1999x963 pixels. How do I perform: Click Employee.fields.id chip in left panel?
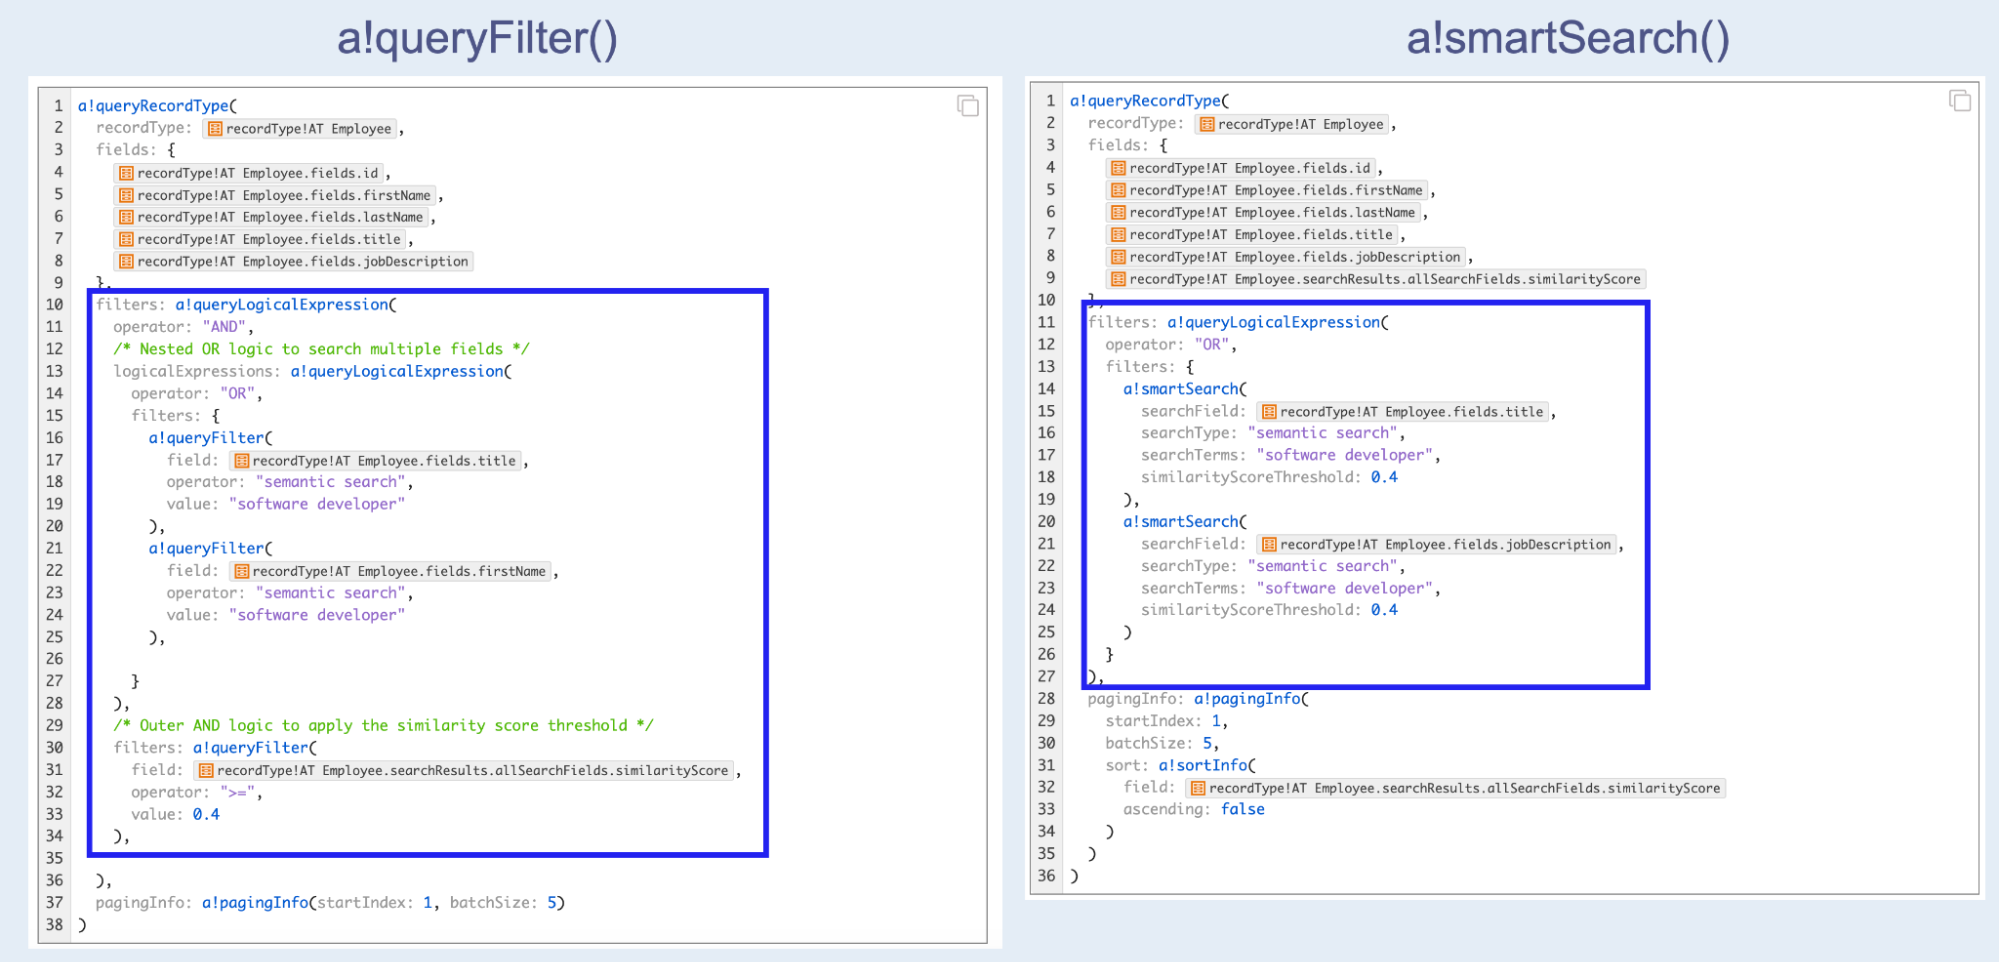(249, 173)
